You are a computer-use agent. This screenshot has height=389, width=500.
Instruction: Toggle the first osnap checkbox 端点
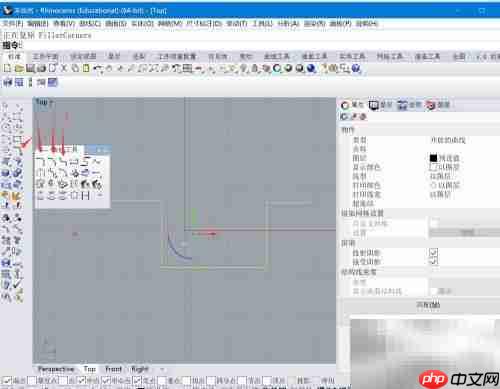(6, 380)
